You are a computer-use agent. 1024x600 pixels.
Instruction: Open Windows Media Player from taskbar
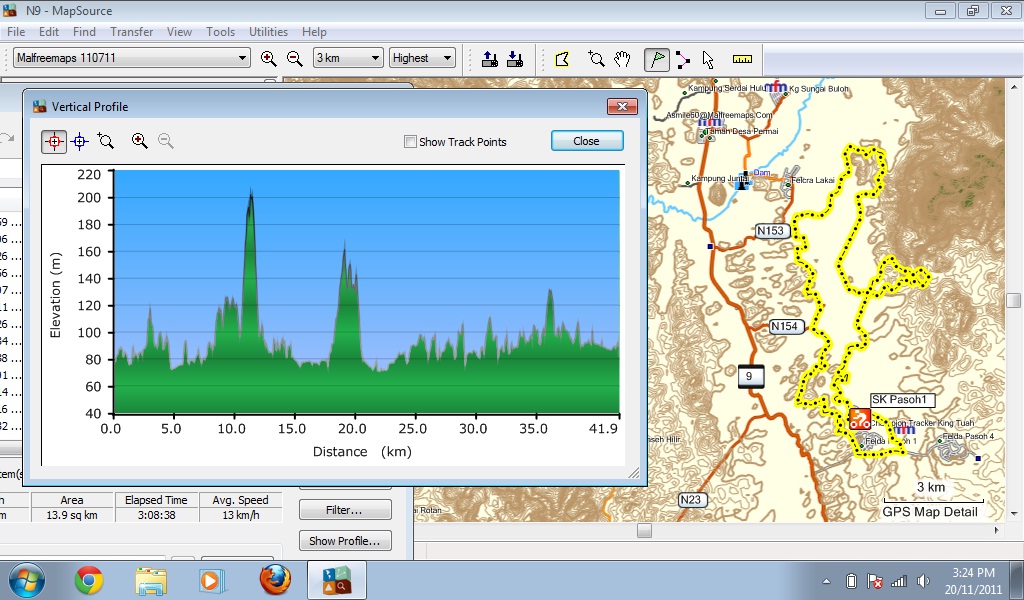coord(212,580)
